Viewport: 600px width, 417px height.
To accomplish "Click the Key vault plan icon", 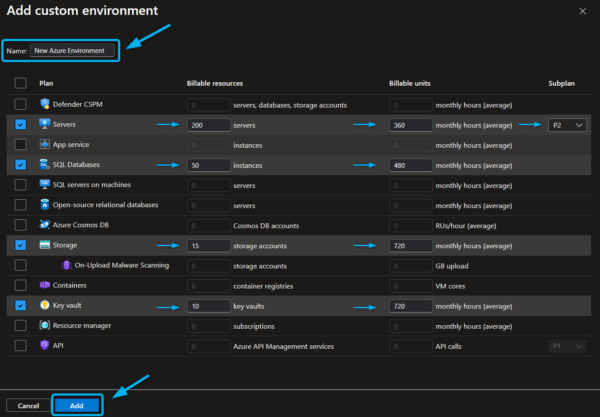I will [x=45, y=305].
